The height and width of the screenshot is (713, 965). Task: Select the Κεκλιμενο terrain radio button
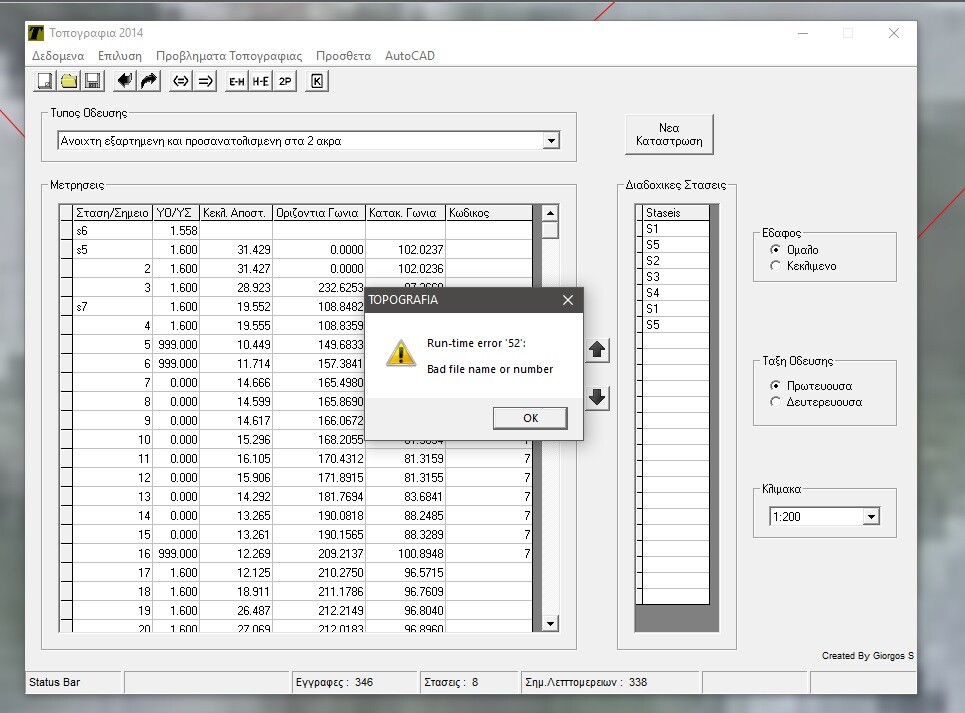coord(775,266)
